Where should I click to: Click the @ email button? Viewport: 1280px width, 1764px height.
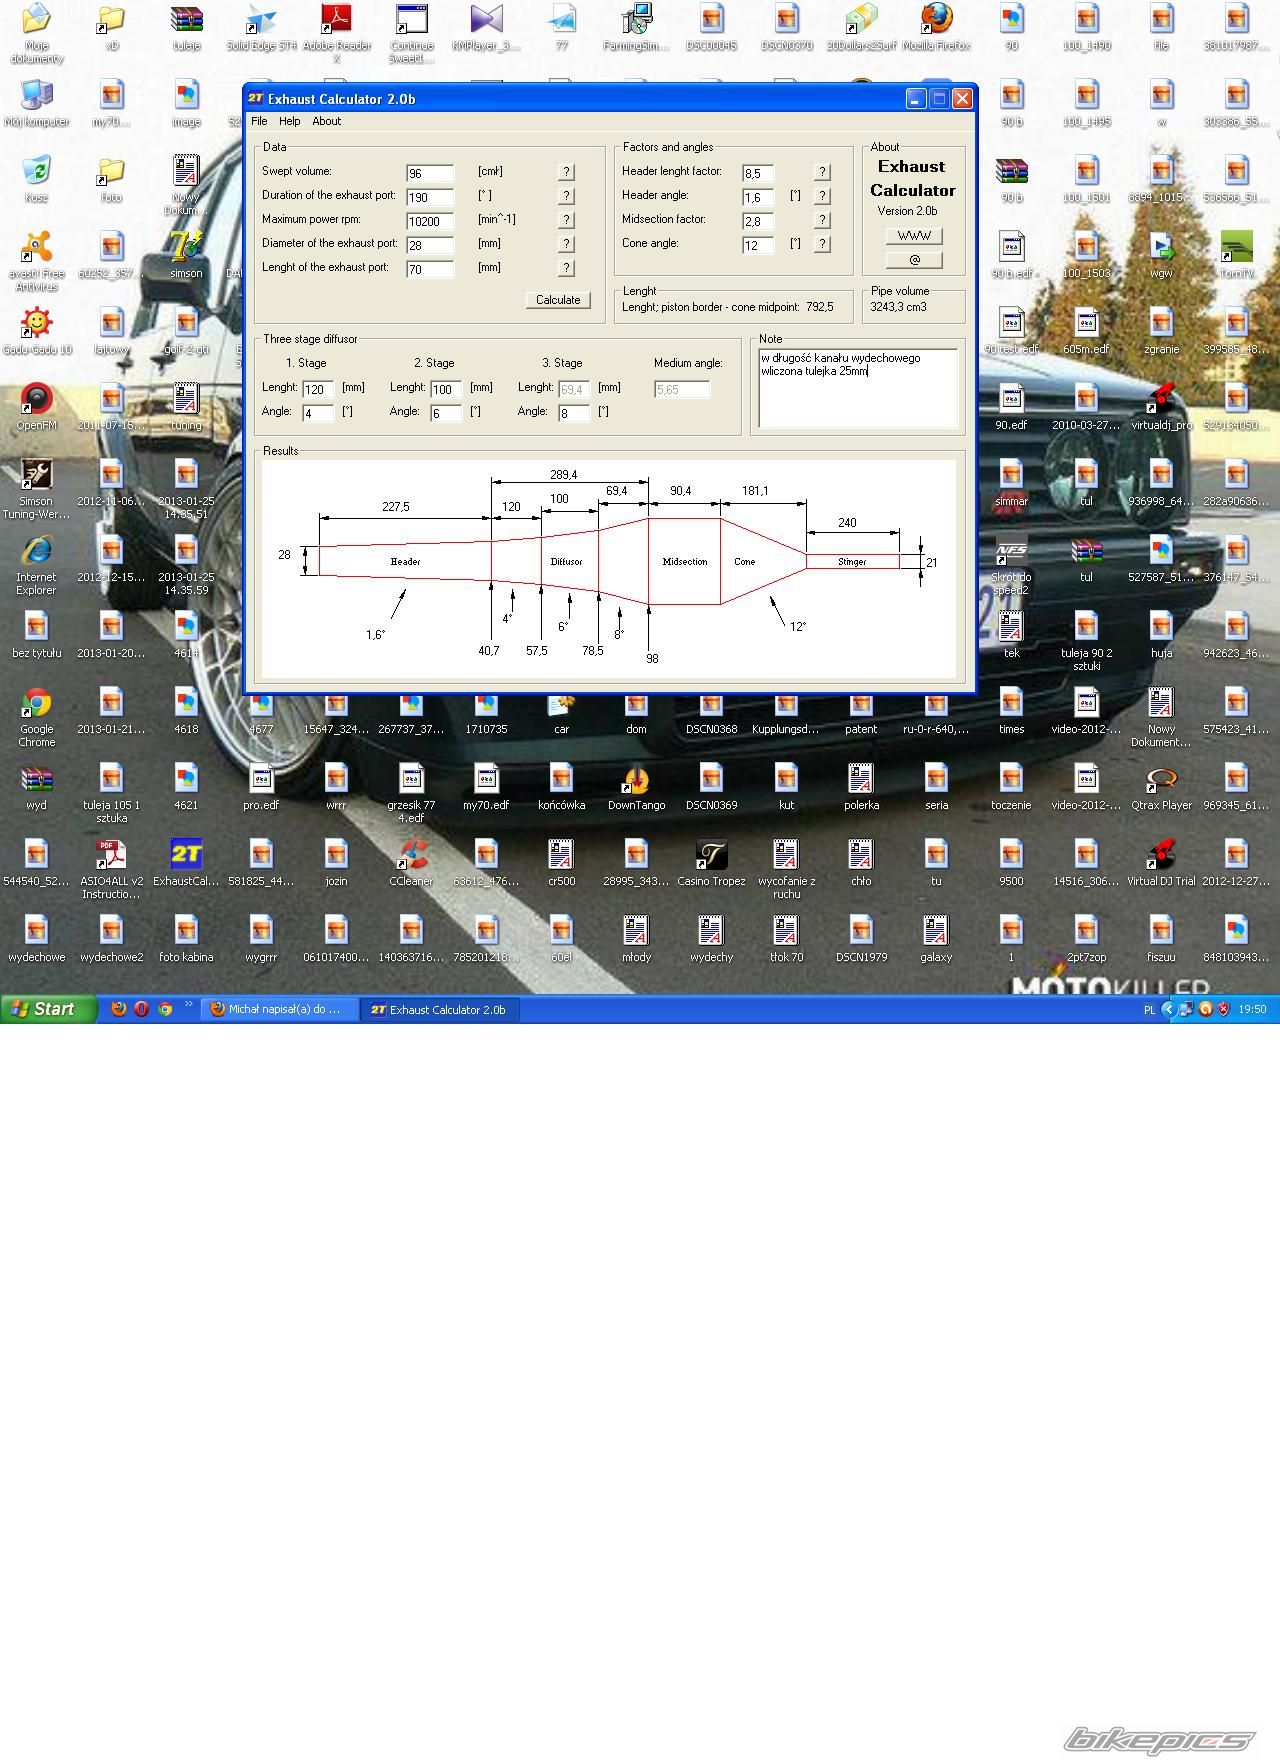[x=914, y=260]
